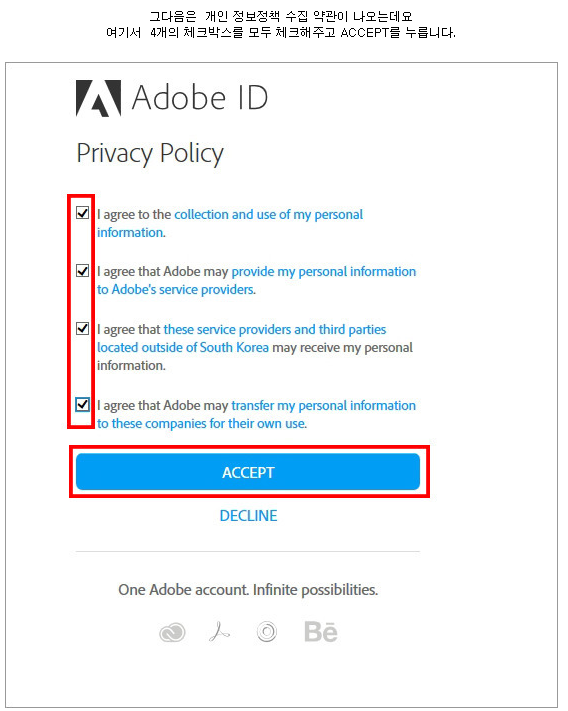The width and height of the screenshot is (568, 711).
Task: Open 'transfer my personal information' link
Action: tap(324, 406)
